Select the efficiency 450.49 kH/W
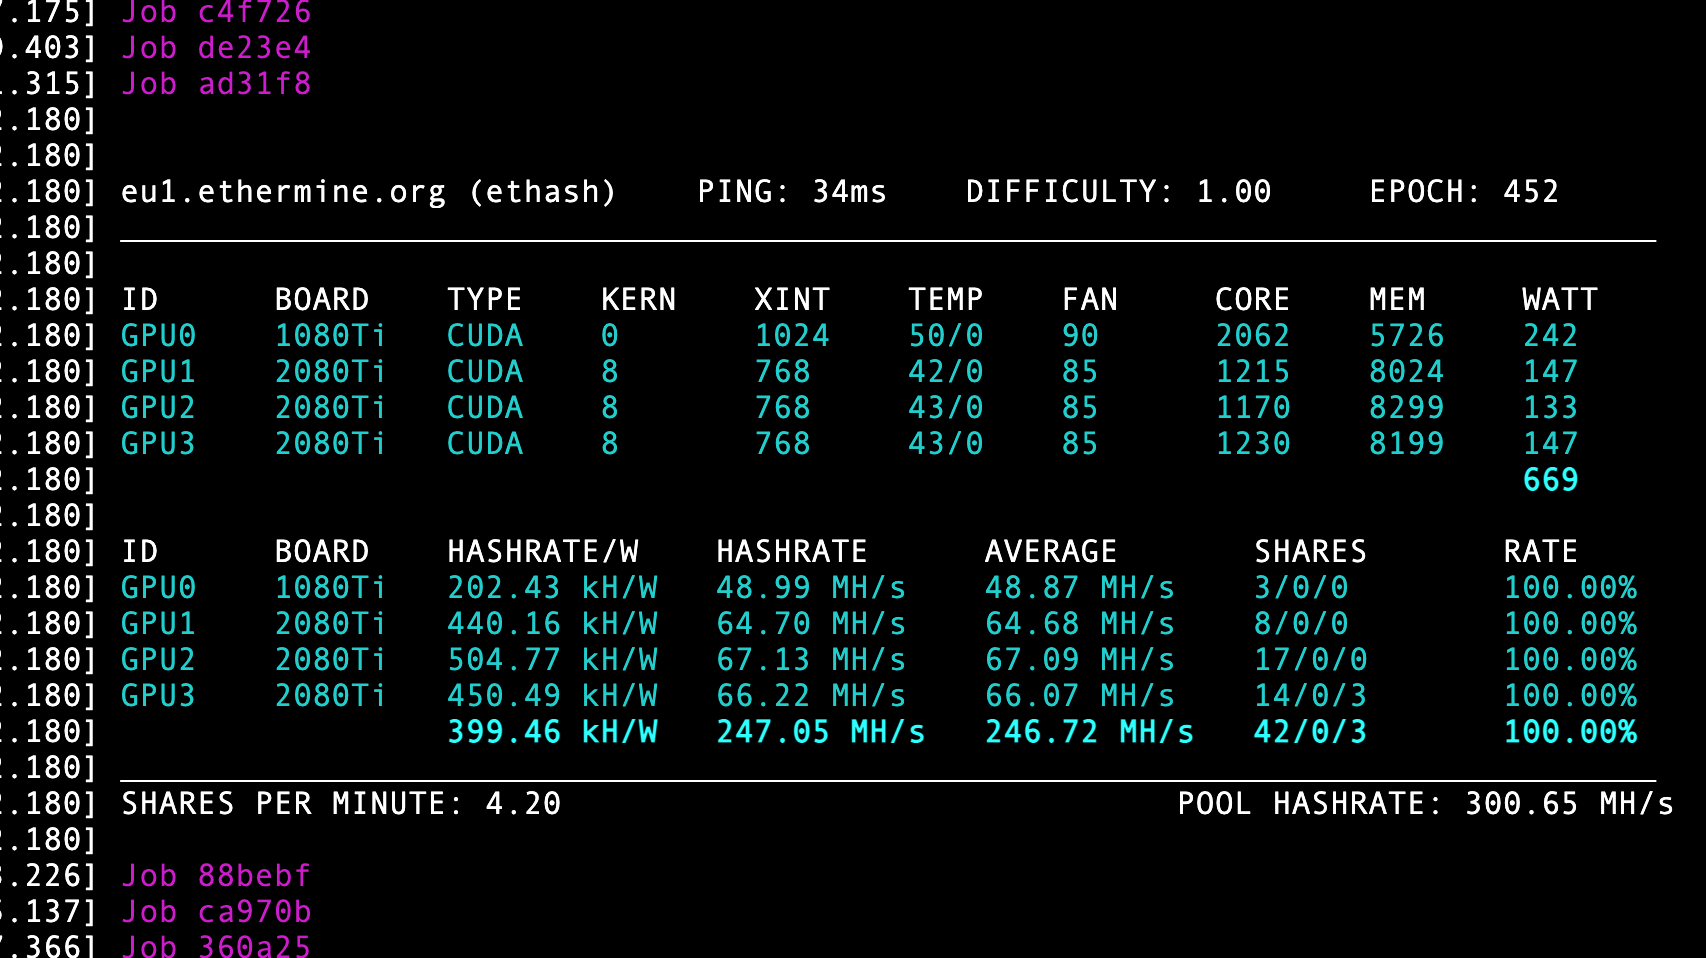Viewport: 1706px width, 958px height. 553,696
